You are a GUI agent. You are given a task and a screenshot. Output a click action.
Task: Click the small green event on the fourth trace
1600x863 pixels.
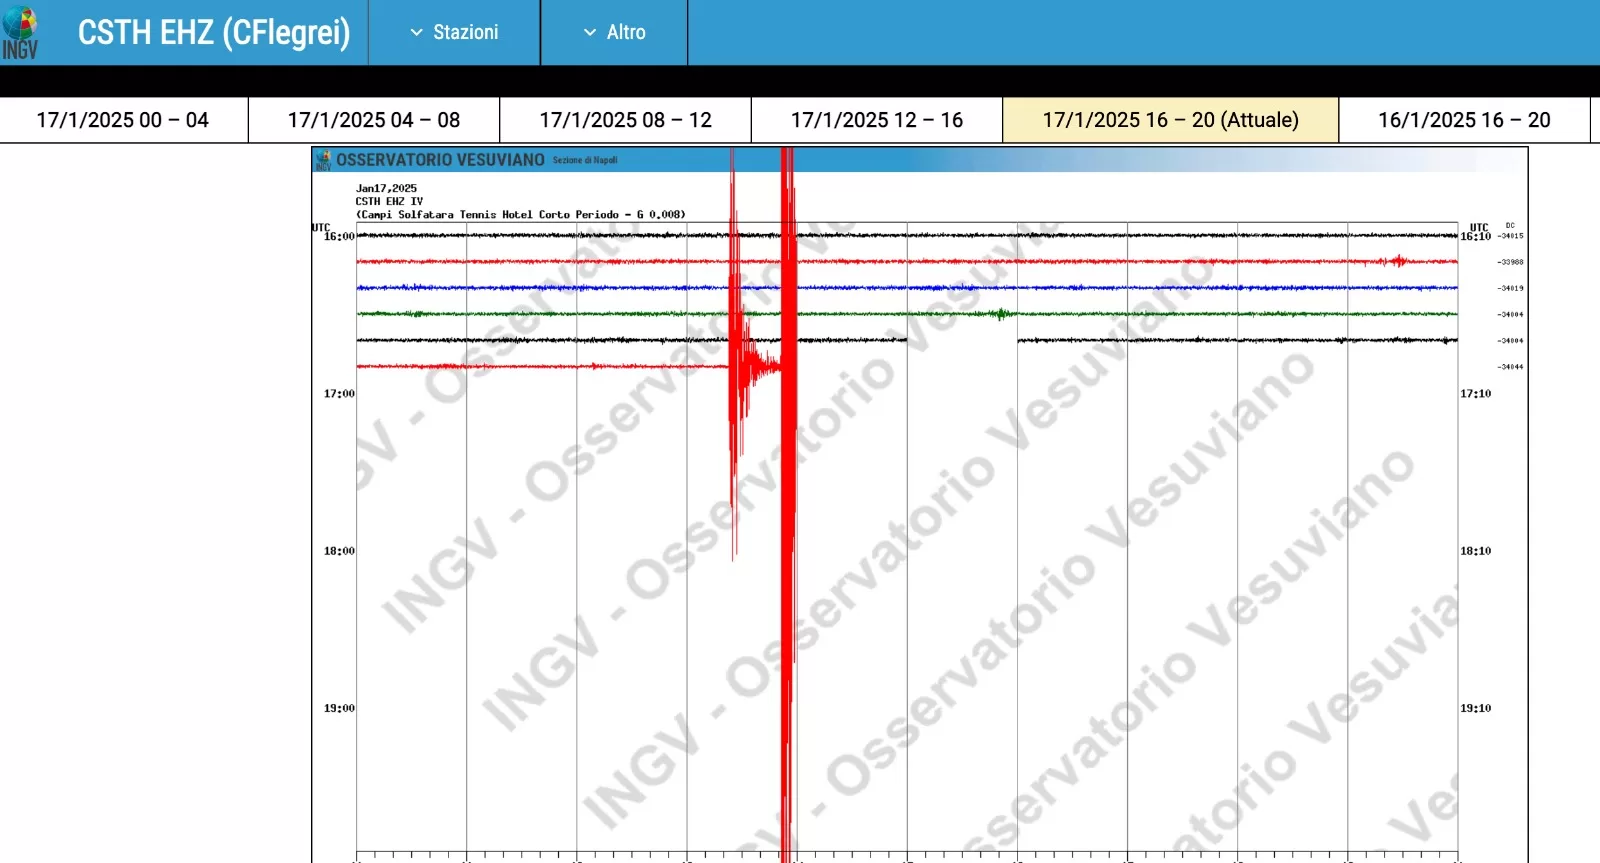pos(1000,314)
